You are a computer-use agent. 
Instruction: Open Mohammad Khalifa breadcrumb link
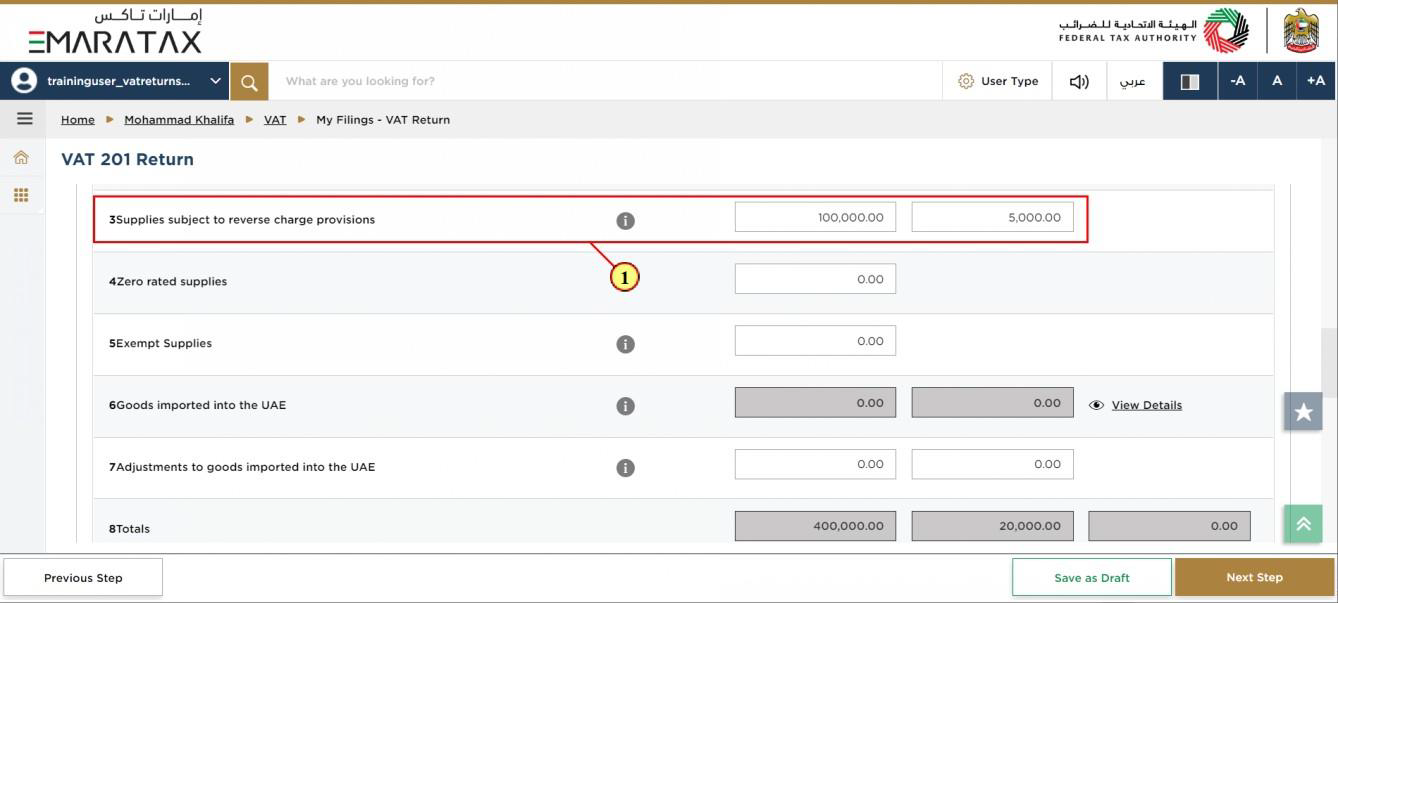179,119
